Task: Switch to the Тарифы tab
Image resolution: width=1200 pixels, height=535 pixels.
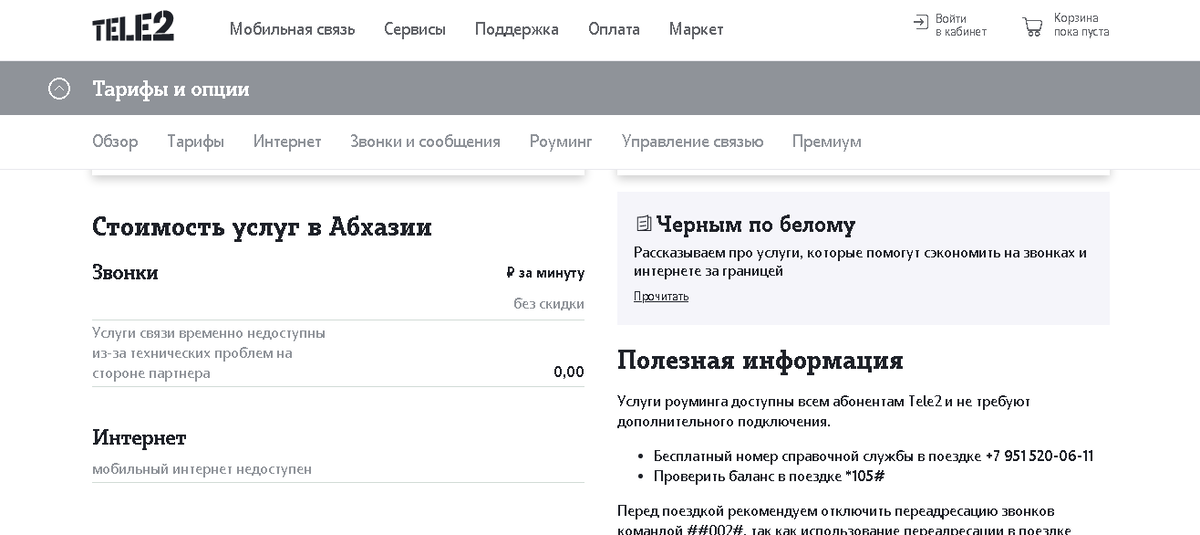Action: click(195, 142)
